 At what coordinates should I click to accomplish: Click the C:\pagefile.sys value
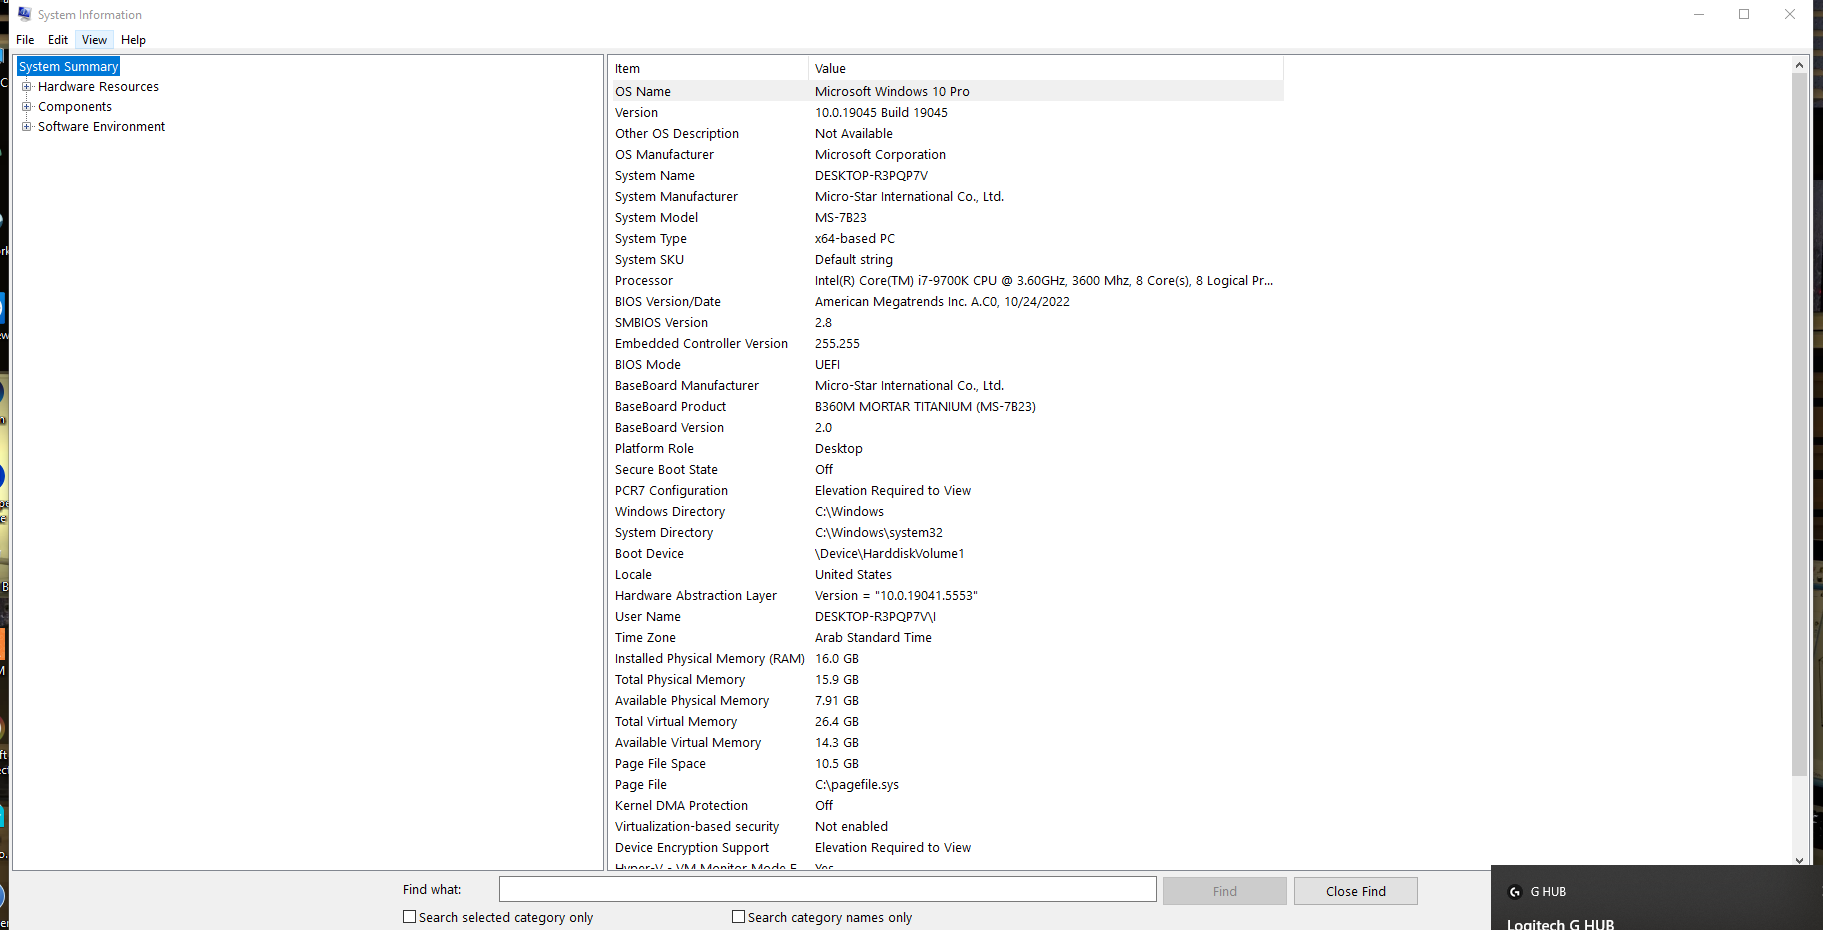(857, 784)
